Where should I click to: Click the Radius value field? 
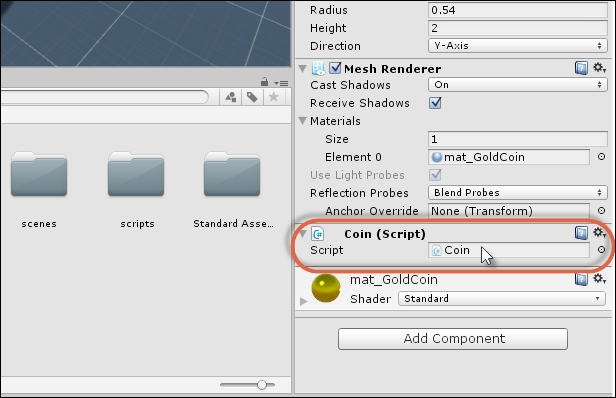(517, 10)
